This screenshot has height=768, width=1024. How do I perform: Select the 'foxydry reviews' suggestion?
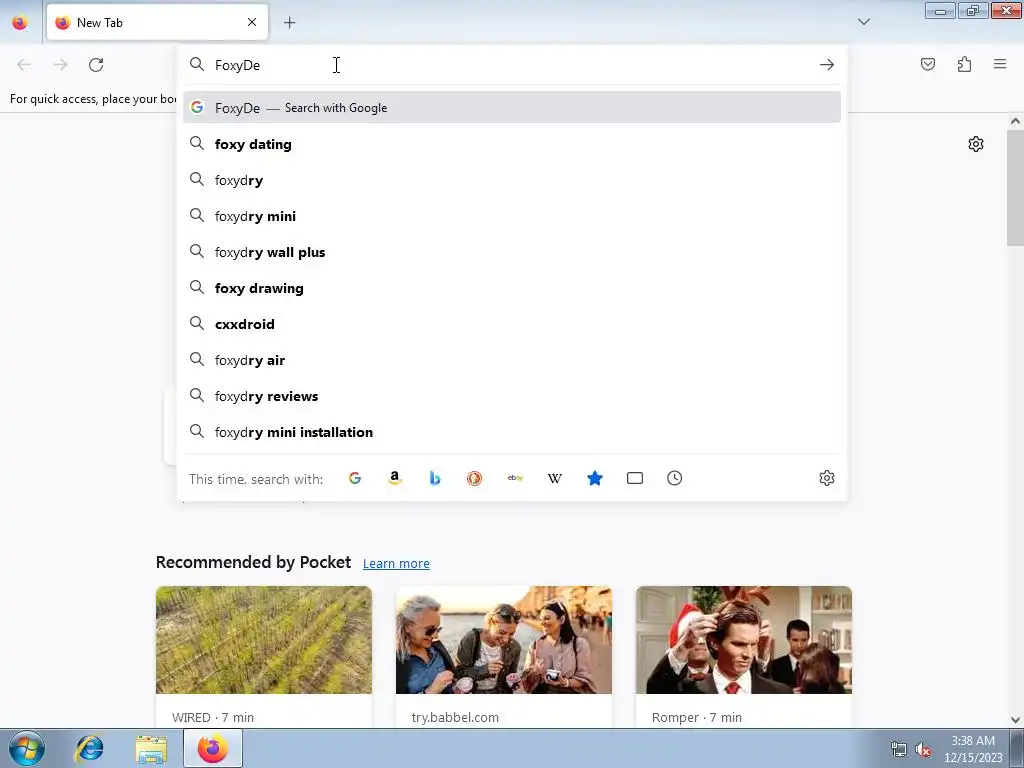click(511, 396)
